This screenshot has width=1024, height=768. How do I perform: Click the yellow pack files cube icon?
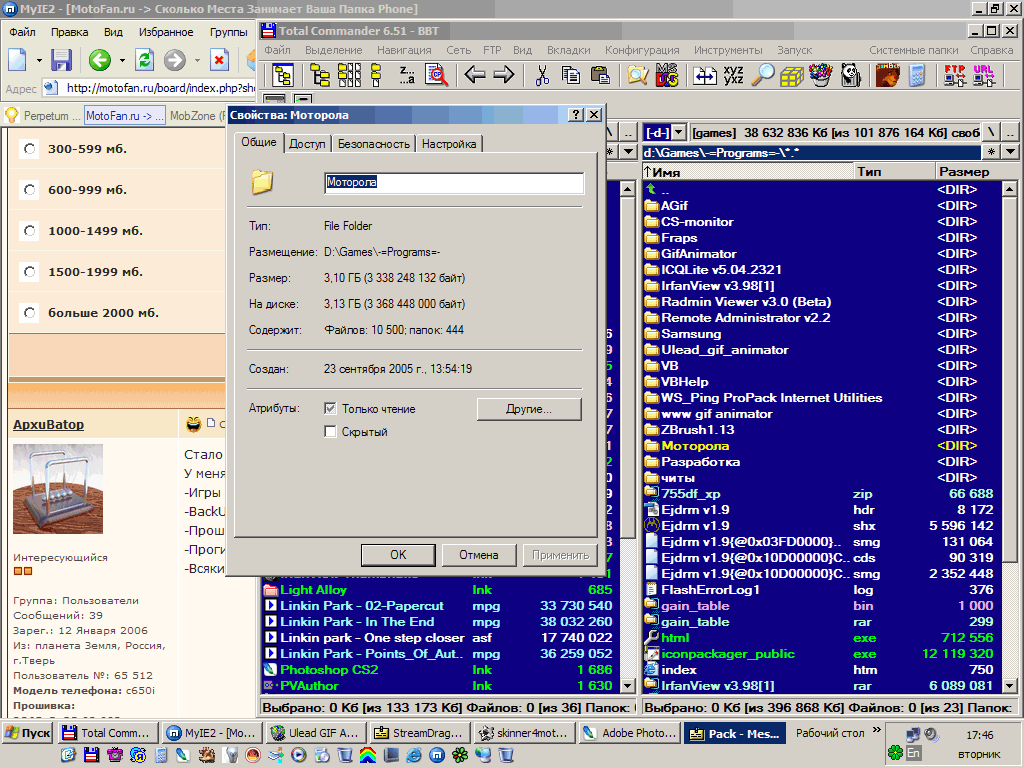[x=792, y=76]
